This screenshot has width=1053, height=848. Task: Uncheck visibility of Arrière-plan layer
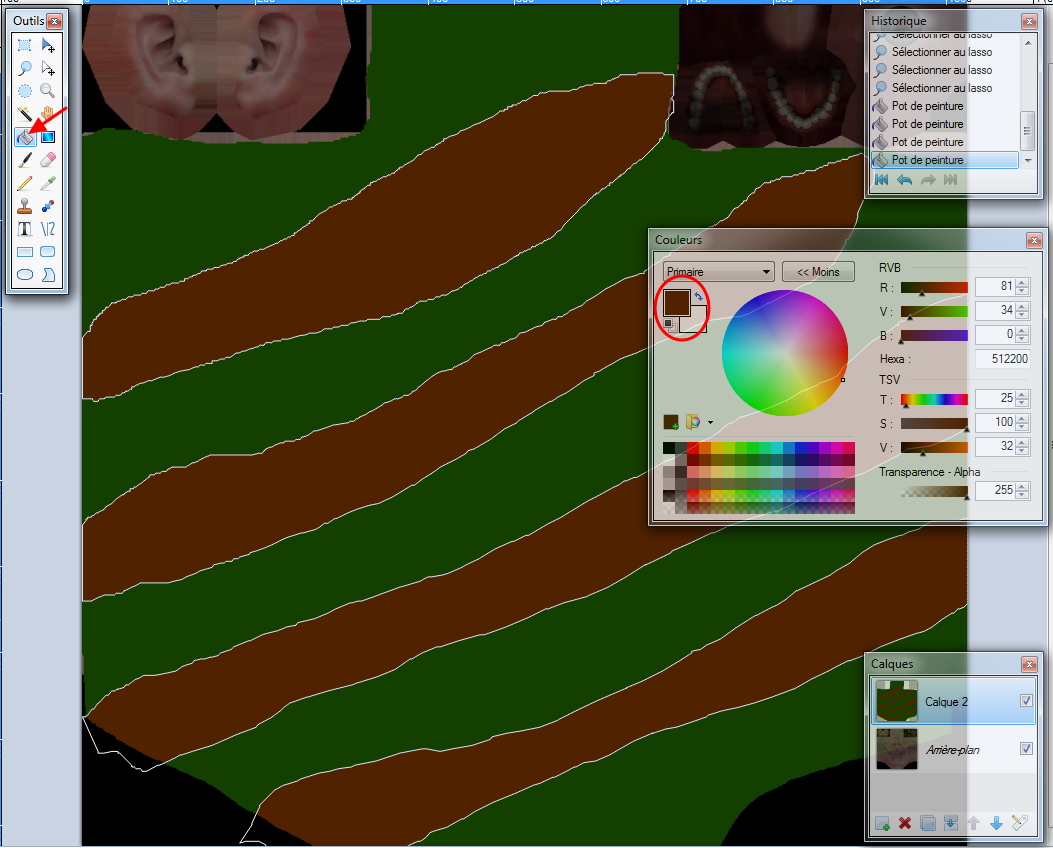click(x=1026, y=748)
